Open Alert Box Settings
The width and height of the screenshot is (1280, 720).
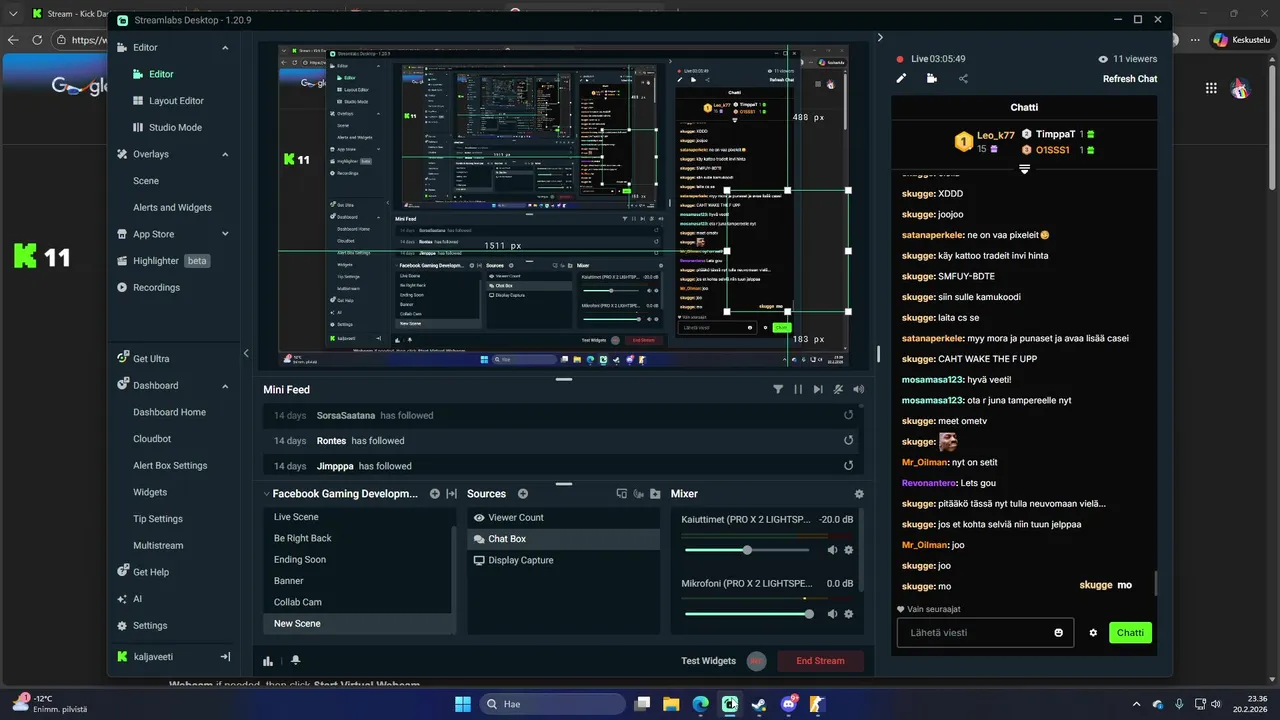coord(170,466)
